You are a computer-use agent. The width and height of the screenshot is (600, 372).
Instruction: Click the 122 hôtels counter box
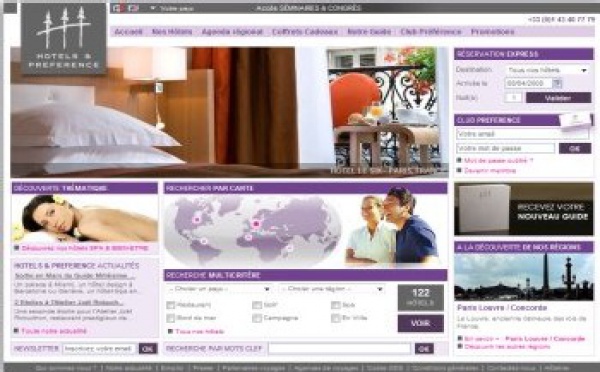click(421, 297)
